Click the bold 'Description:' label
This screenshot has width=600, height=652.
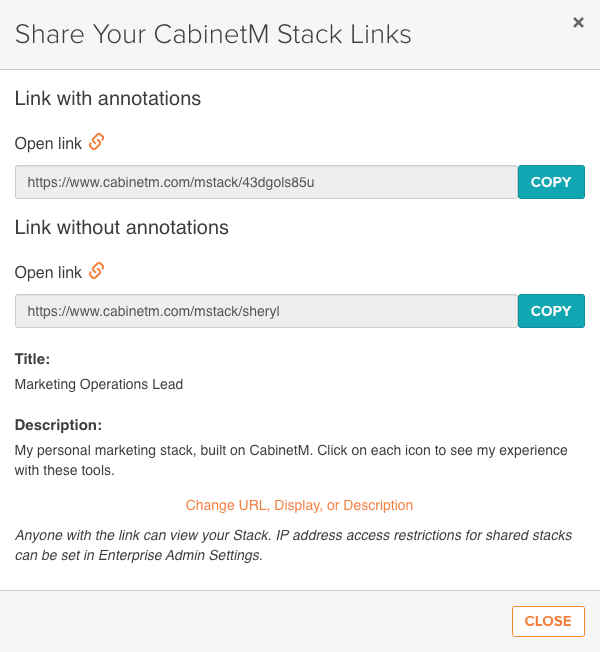tap(58, 425)
